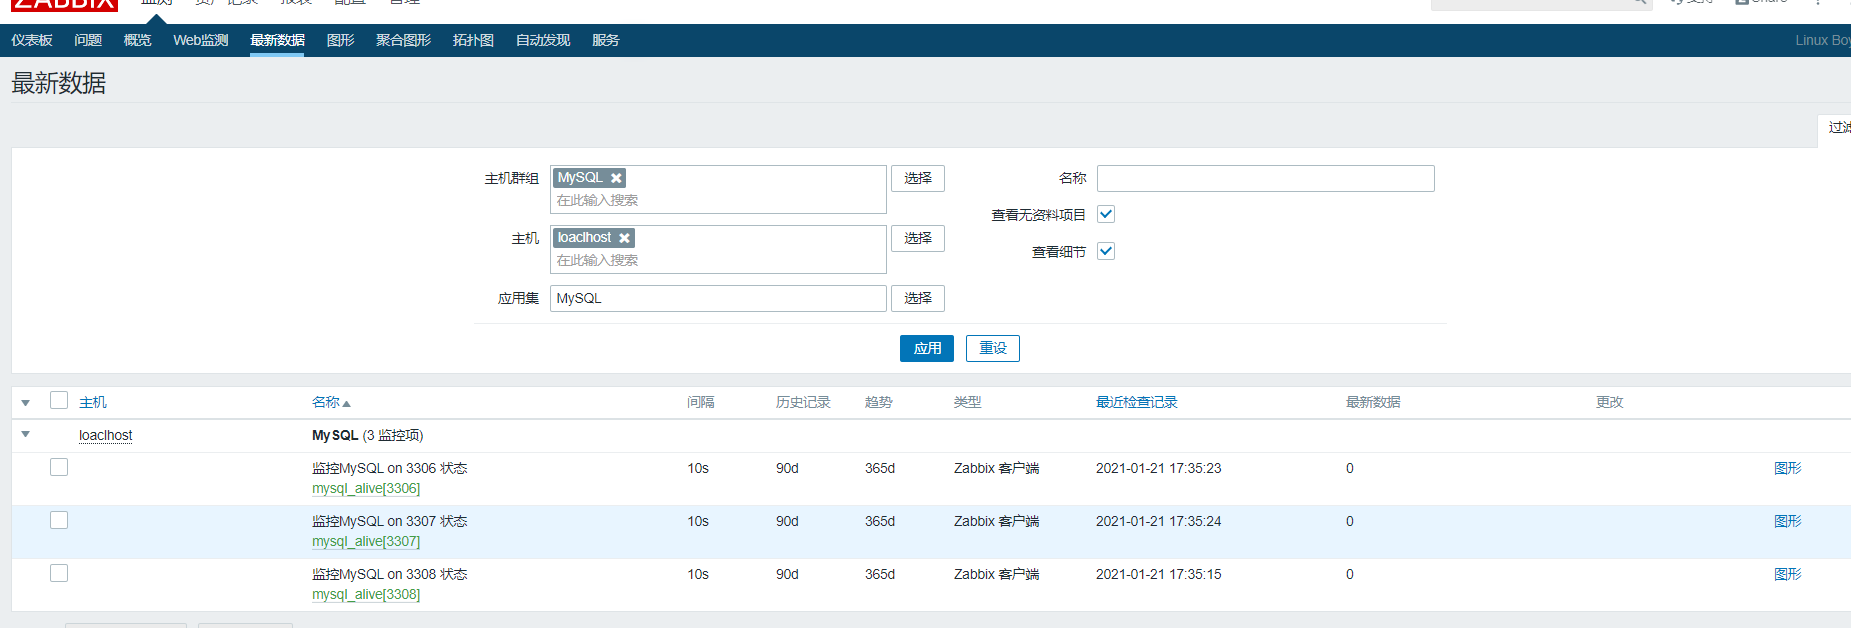
Task: Open 问题 tab
Action: (88, 40)
